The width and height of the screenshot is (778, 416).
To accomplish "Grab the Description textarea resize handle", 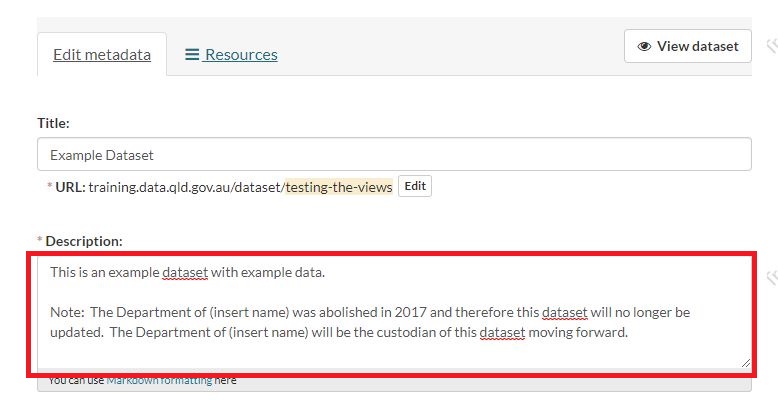I will pyautogui.click(x=745, y=363).
